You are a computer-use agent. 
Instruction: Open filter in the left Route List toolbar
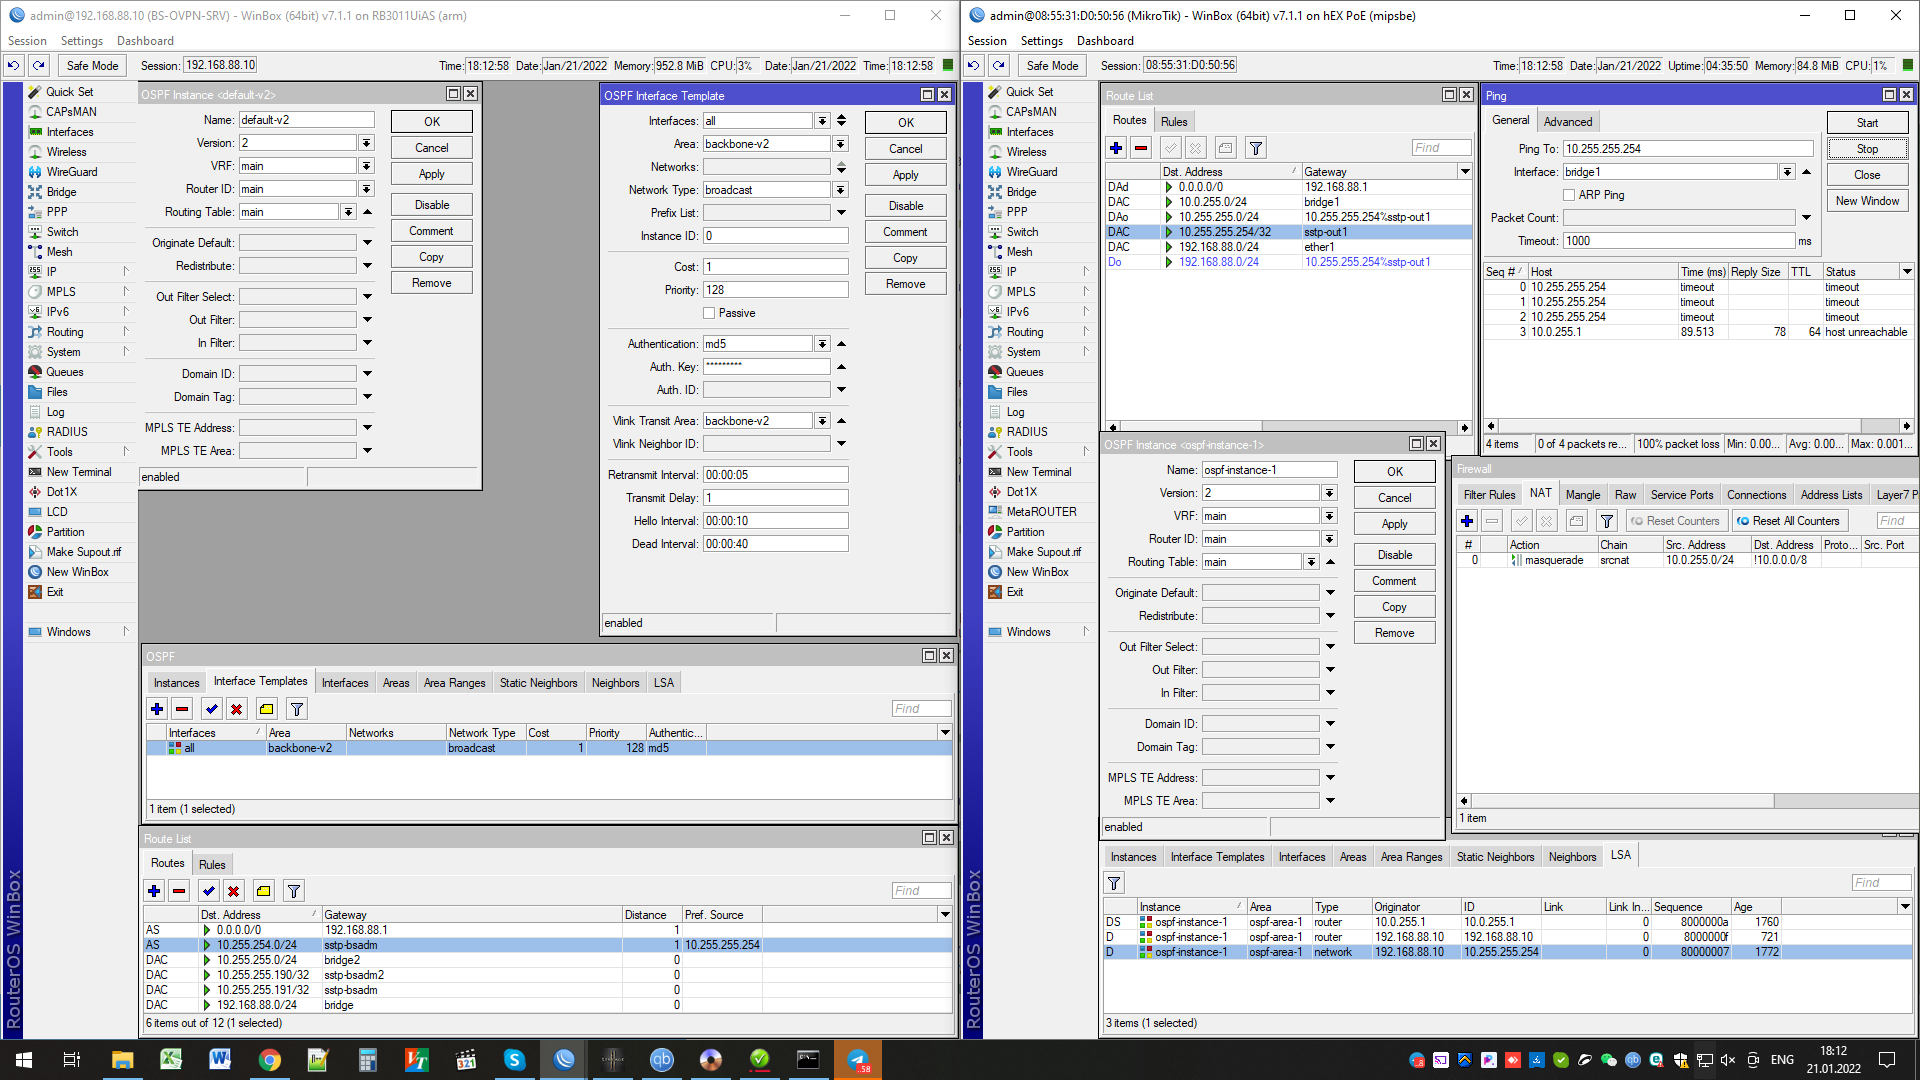294,891
